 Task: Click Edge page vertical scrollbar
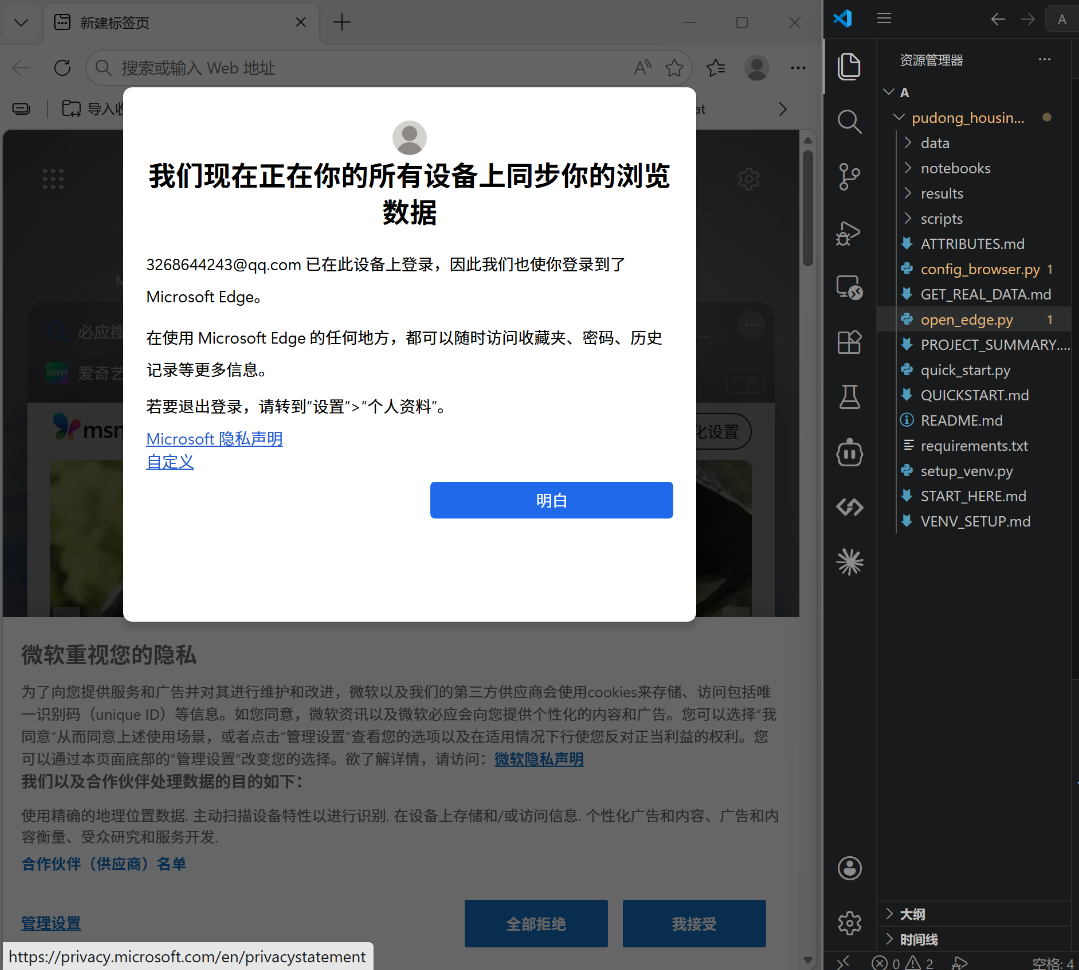tap(808, 208)
